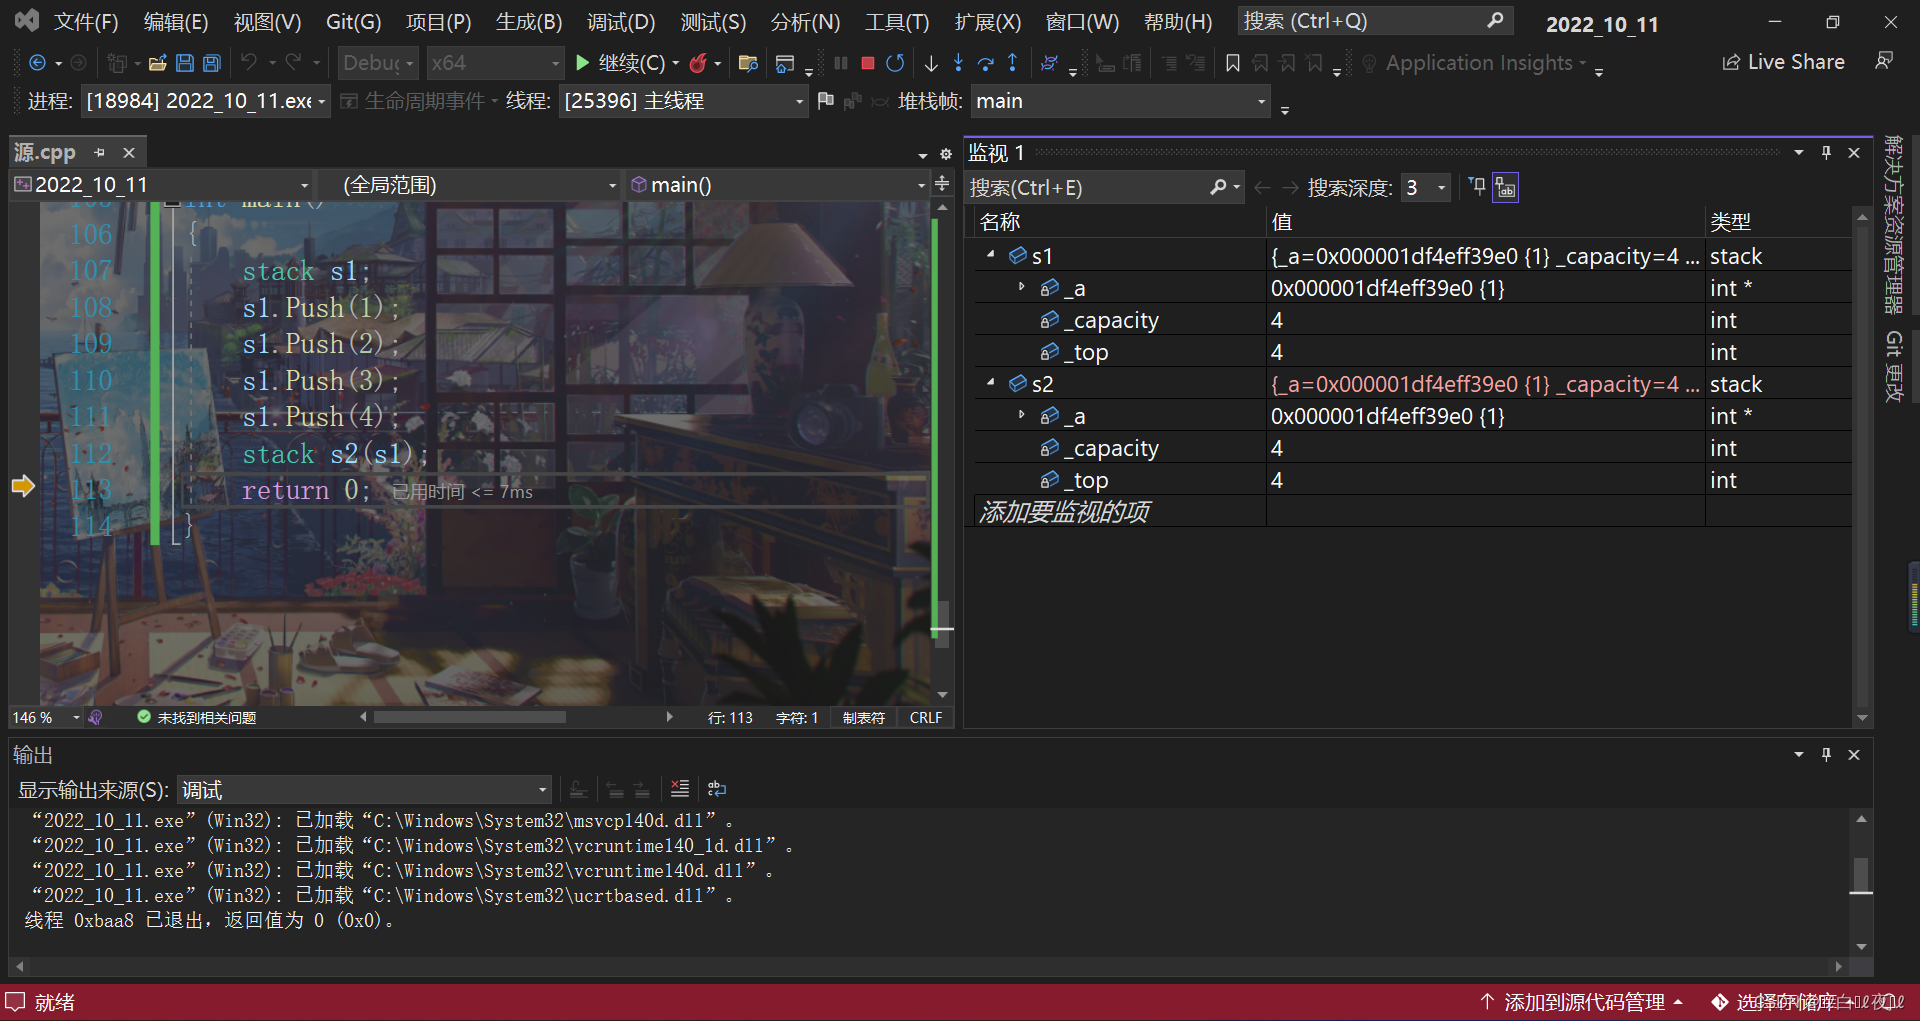
Task: Click the show next statement arrow
Action: 931,63
